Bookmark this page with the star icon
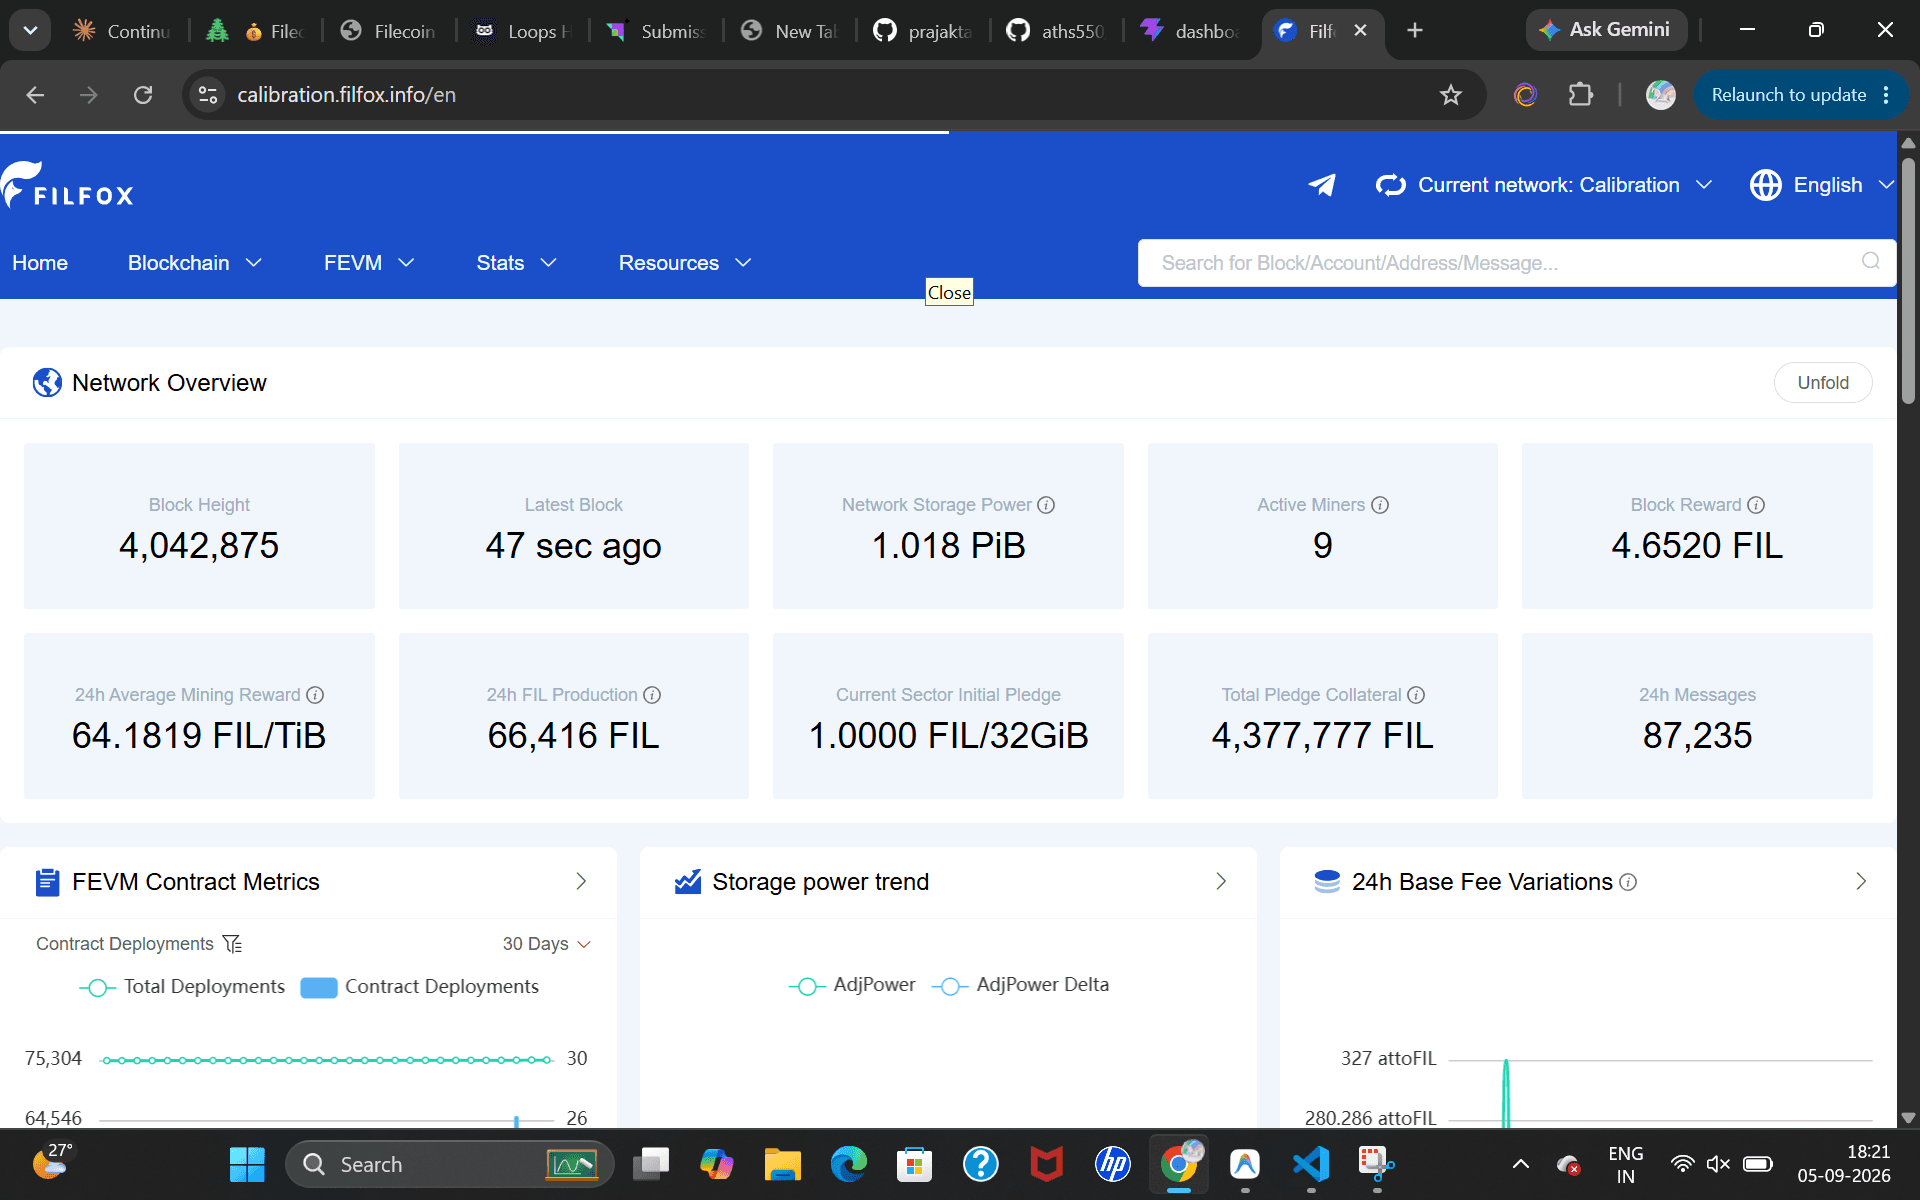The height and width of the screenshot is (1200, 1920). (1450, 95)
